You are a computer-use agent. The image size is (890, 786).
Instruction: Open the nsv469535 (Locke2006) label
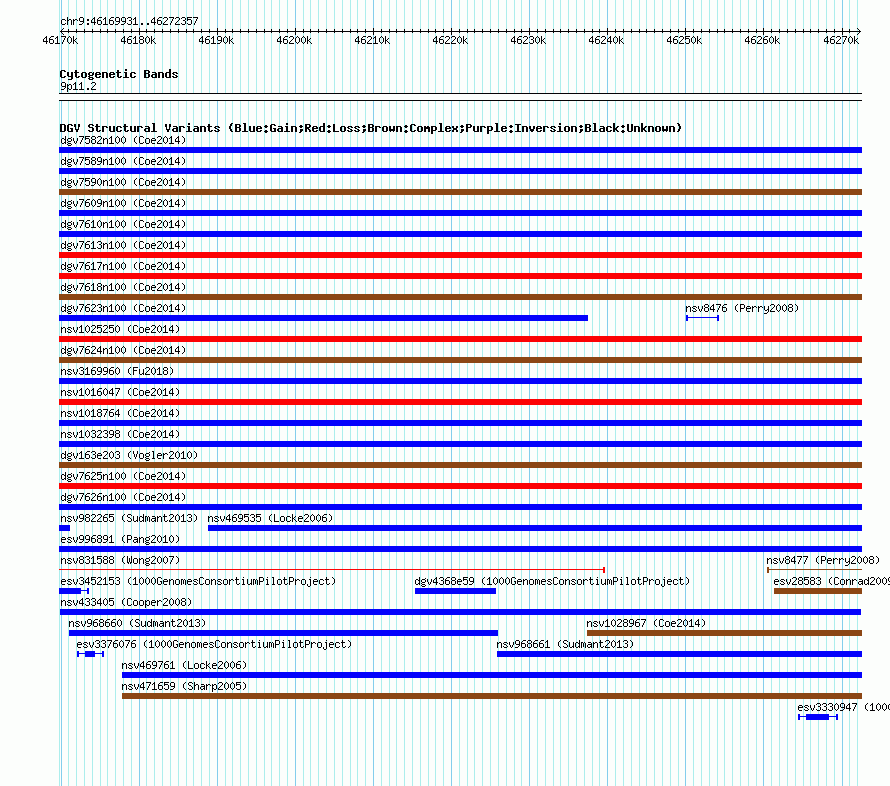(270, 518)
